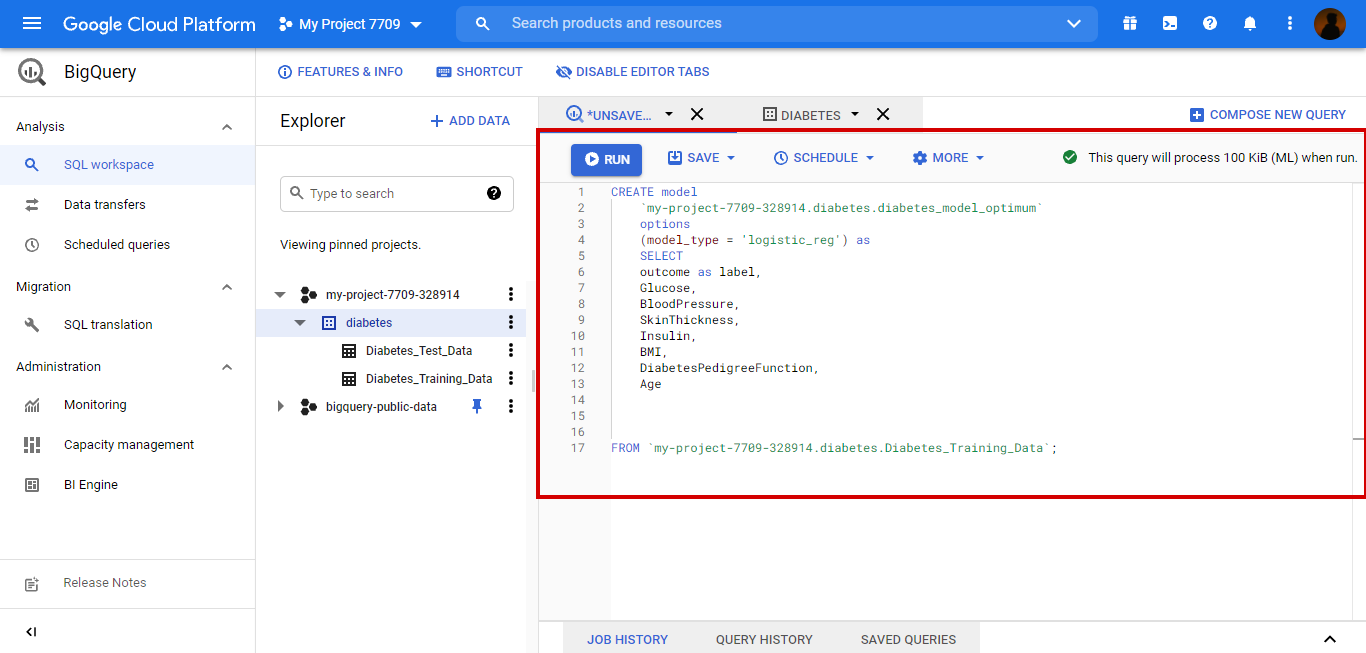
Task: Select the Diabetes_Test_Data table
Action: pos(419,351)
